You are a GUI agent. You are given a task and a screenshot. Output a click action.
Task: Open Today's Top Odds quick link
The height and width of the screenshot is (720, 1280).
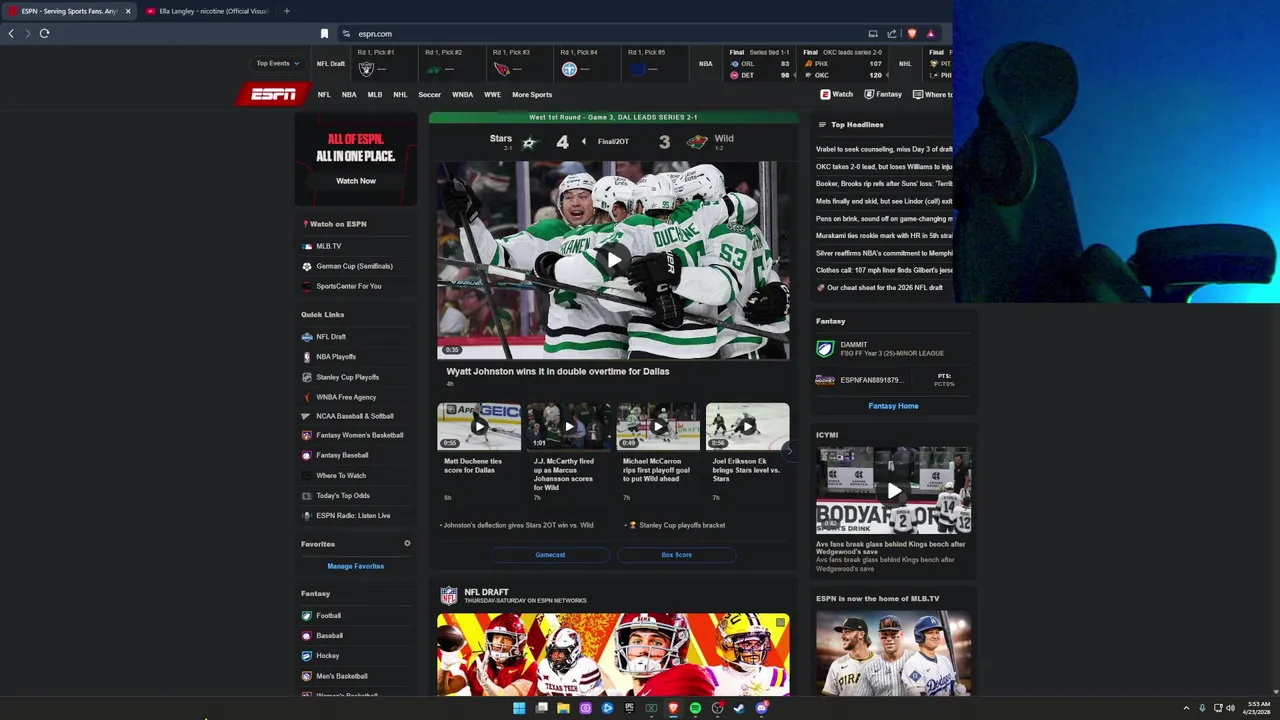(343, 496)
